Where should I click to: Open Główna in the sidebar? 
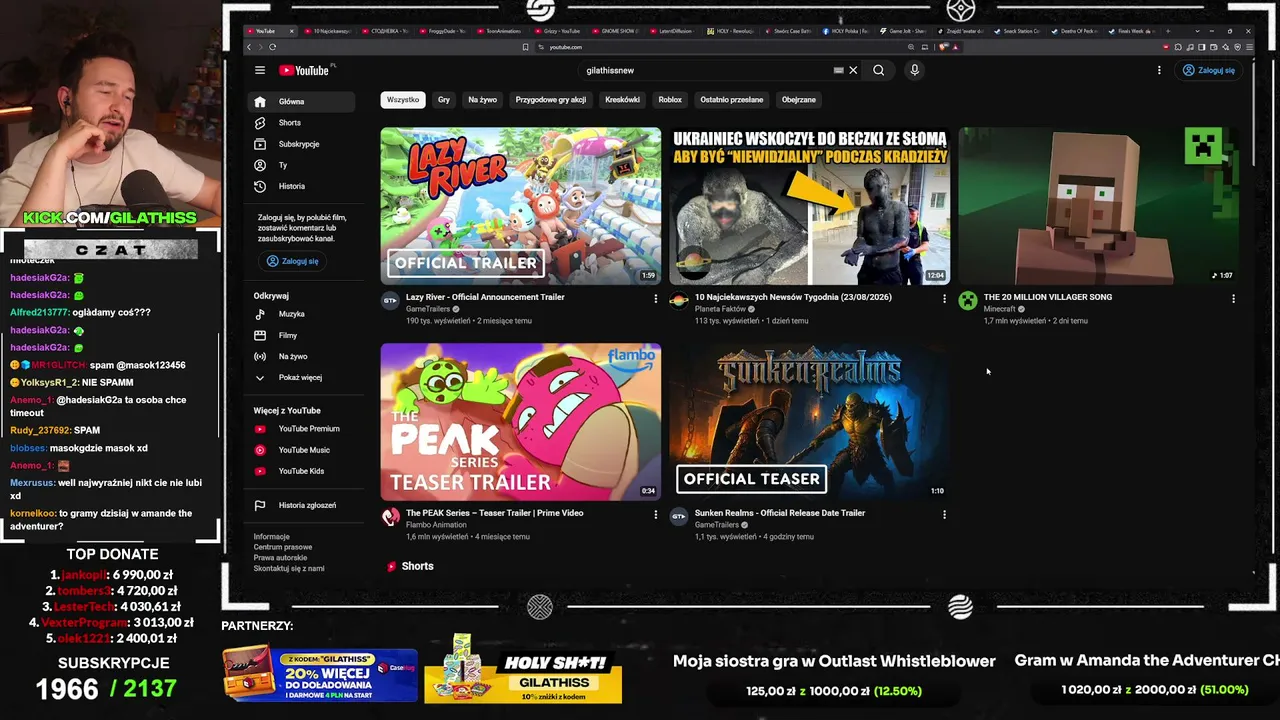pos(300,102)
